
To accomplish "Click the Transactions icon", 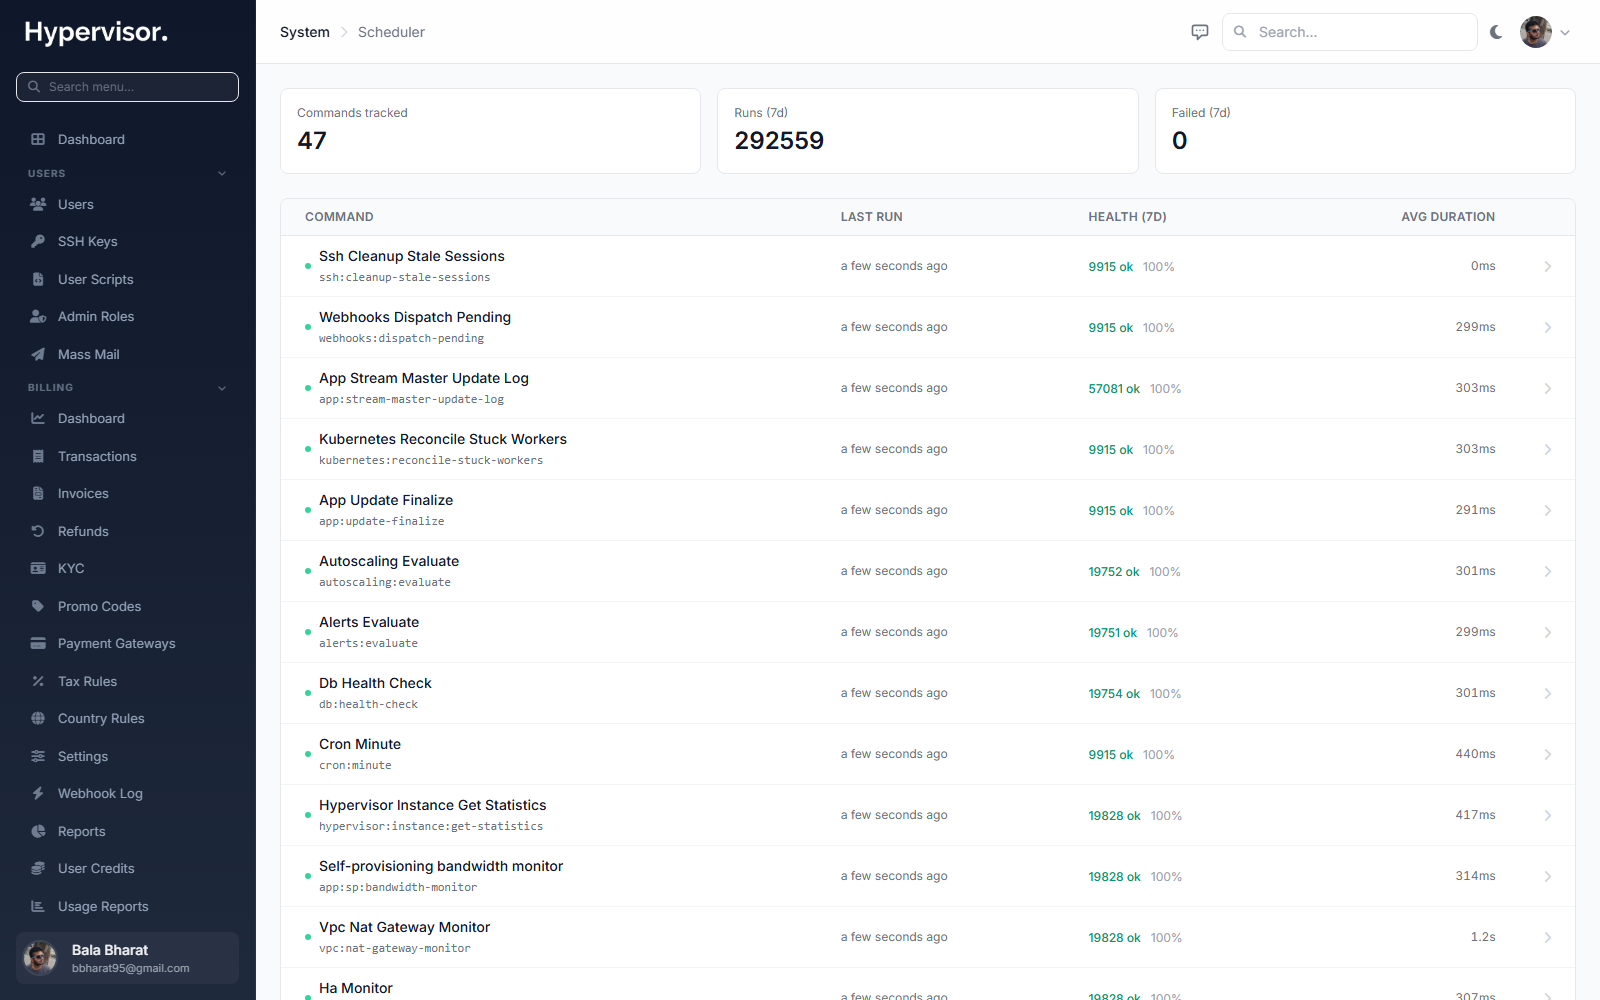I will pyautogui.click(x=38, y=456).
